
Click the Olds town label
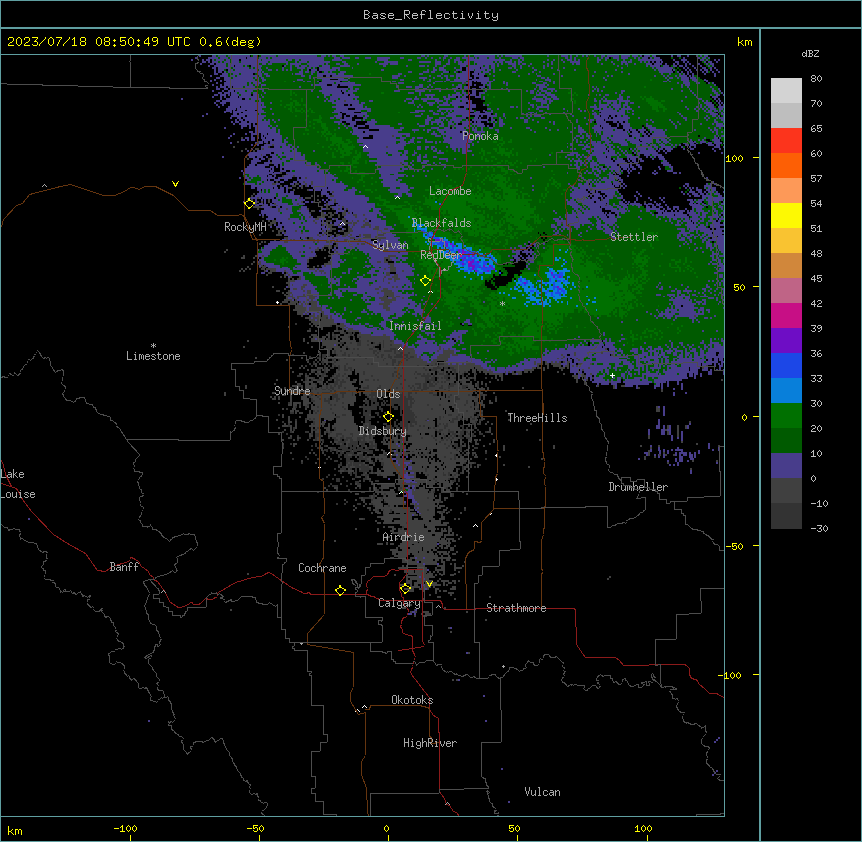(388, 394)
